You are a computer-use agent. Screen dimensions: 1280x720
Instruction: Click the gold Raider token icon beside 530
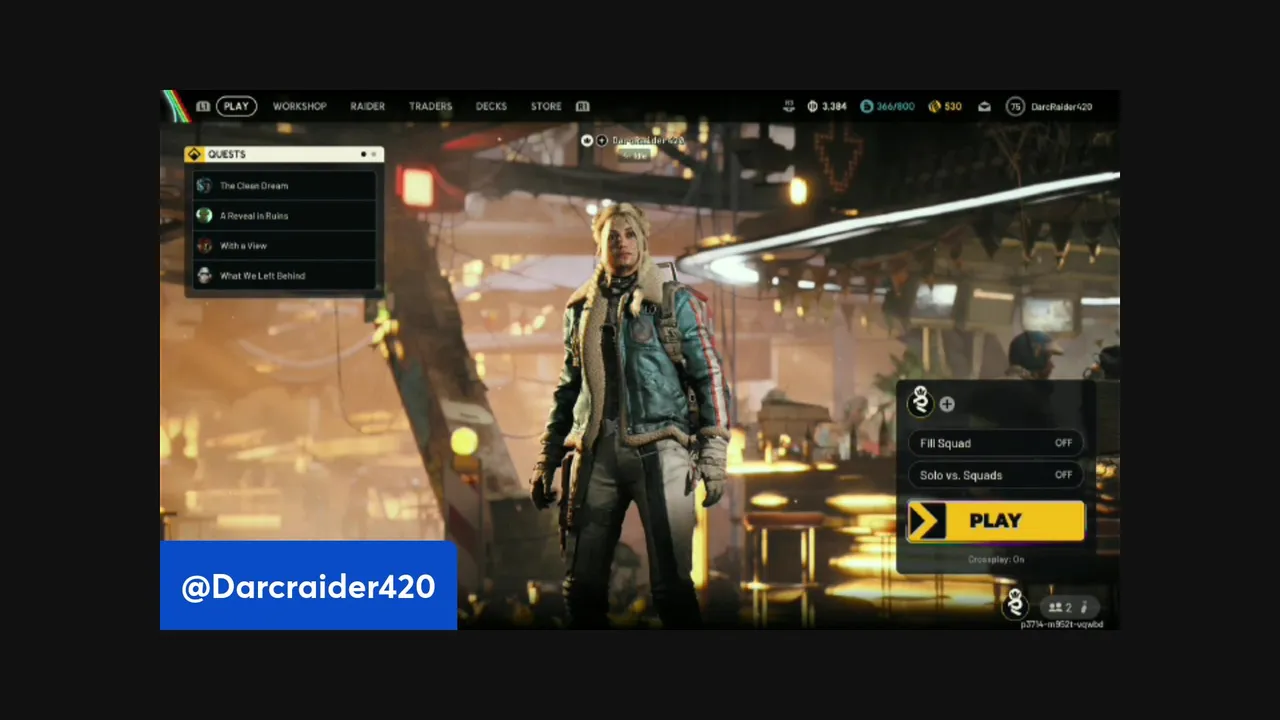[x=935, y=106]
